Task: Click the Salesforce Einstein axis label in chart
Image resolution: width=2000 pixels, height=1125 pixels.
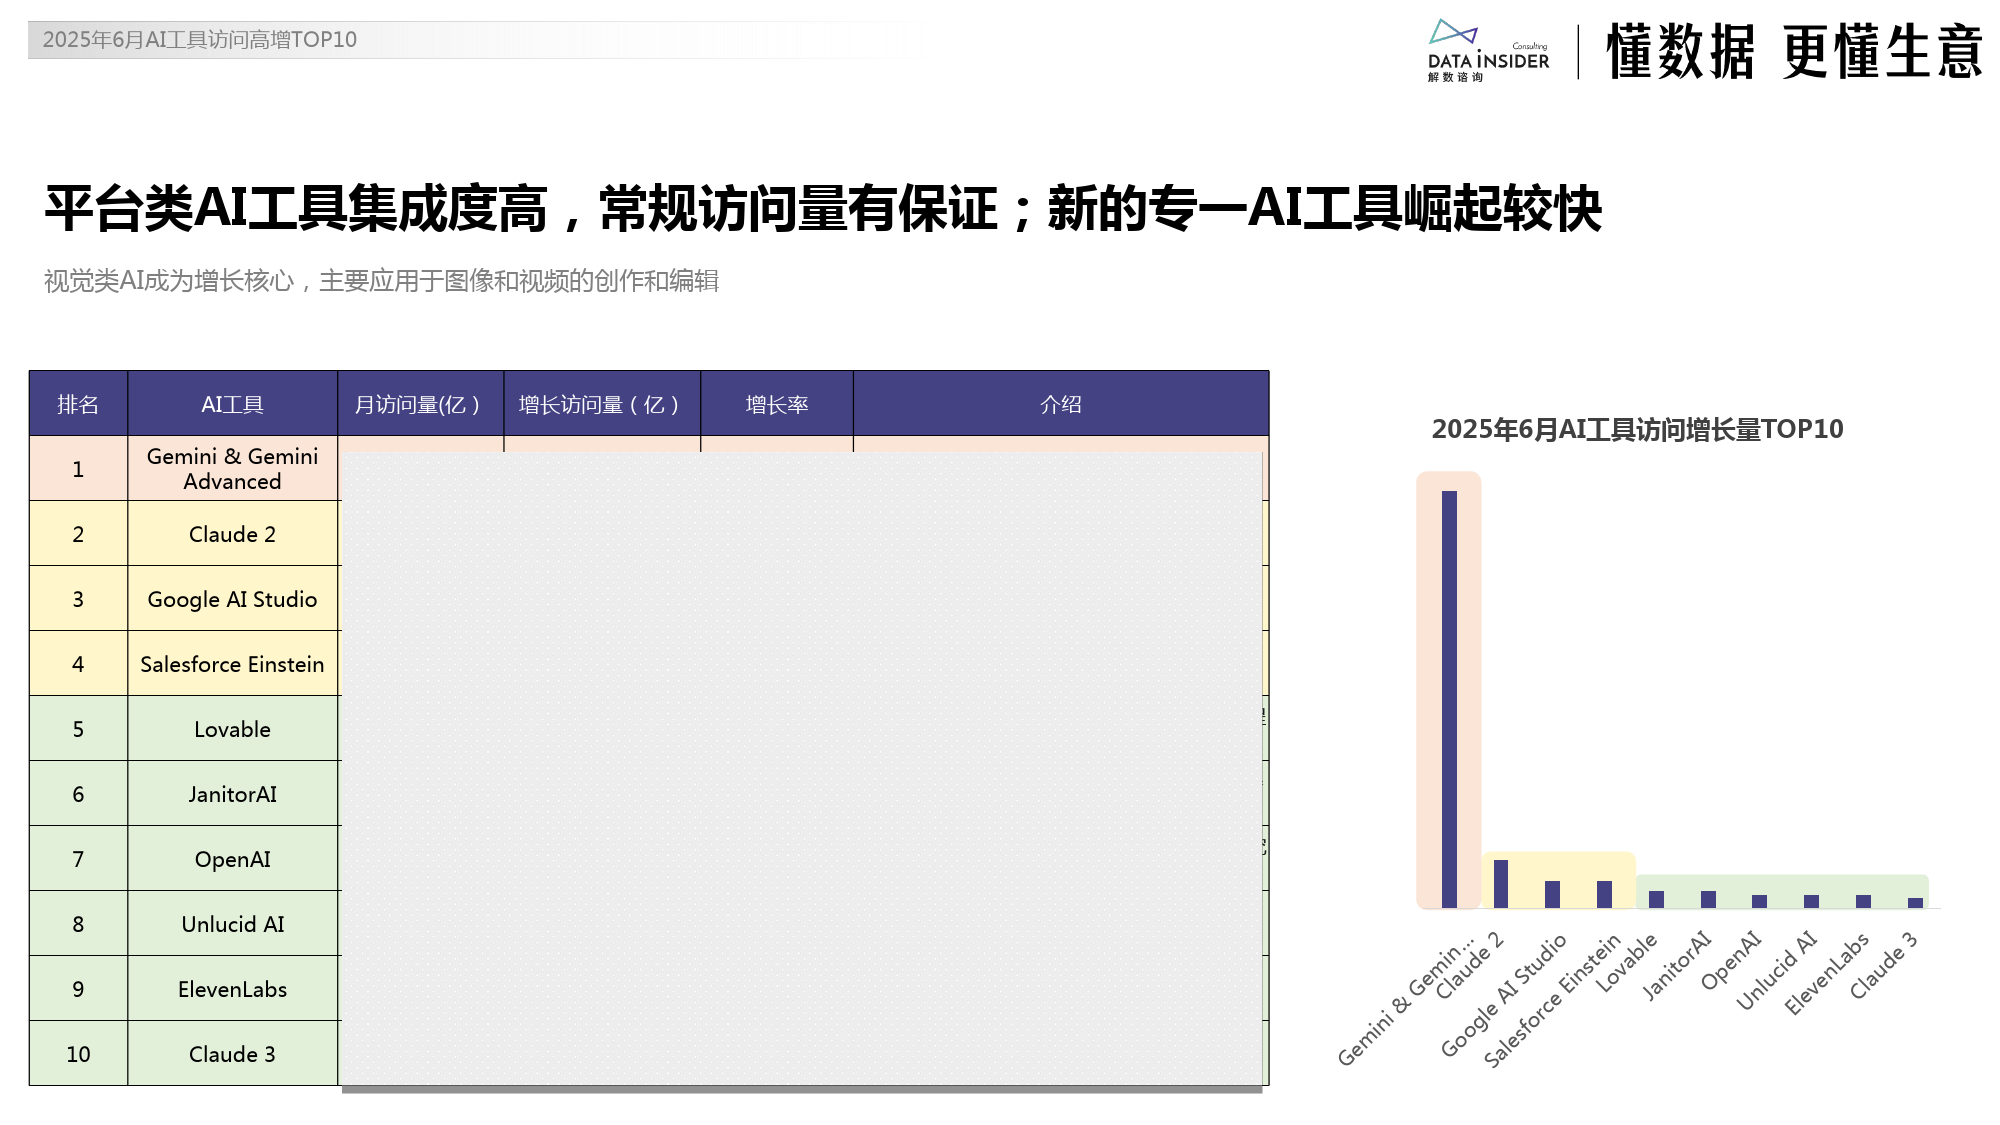Action: tap(1551, 1001)
